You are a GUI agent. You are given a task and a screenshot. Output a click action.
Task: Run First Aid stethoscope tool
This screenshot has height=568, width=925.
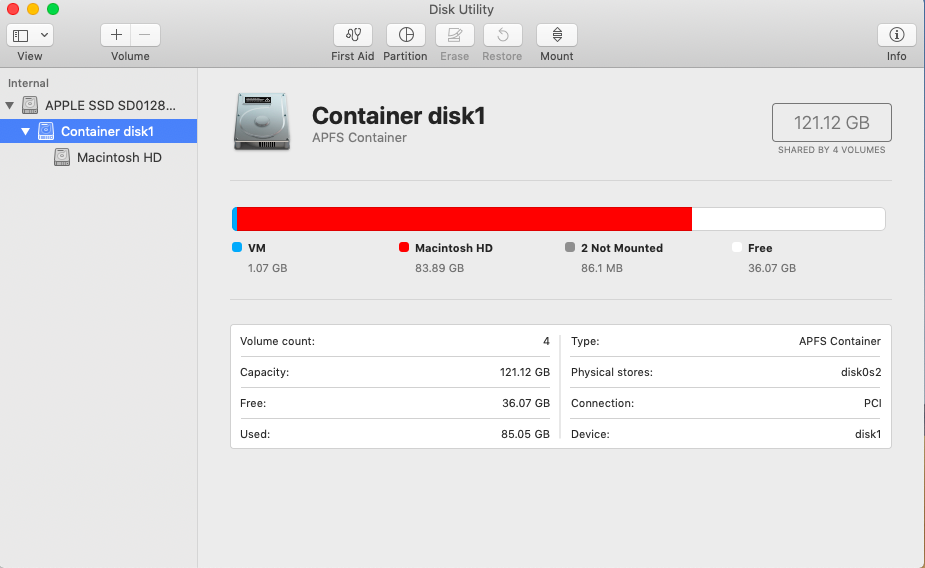pos(353,35)
